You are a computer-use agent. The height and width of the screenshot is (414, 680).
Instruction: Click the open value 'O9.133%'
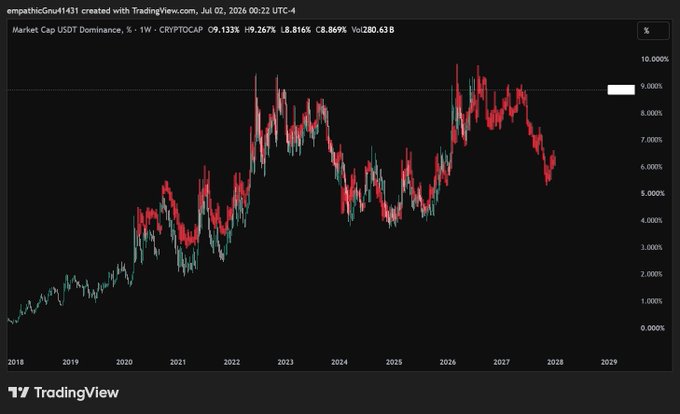coord(224,30)
